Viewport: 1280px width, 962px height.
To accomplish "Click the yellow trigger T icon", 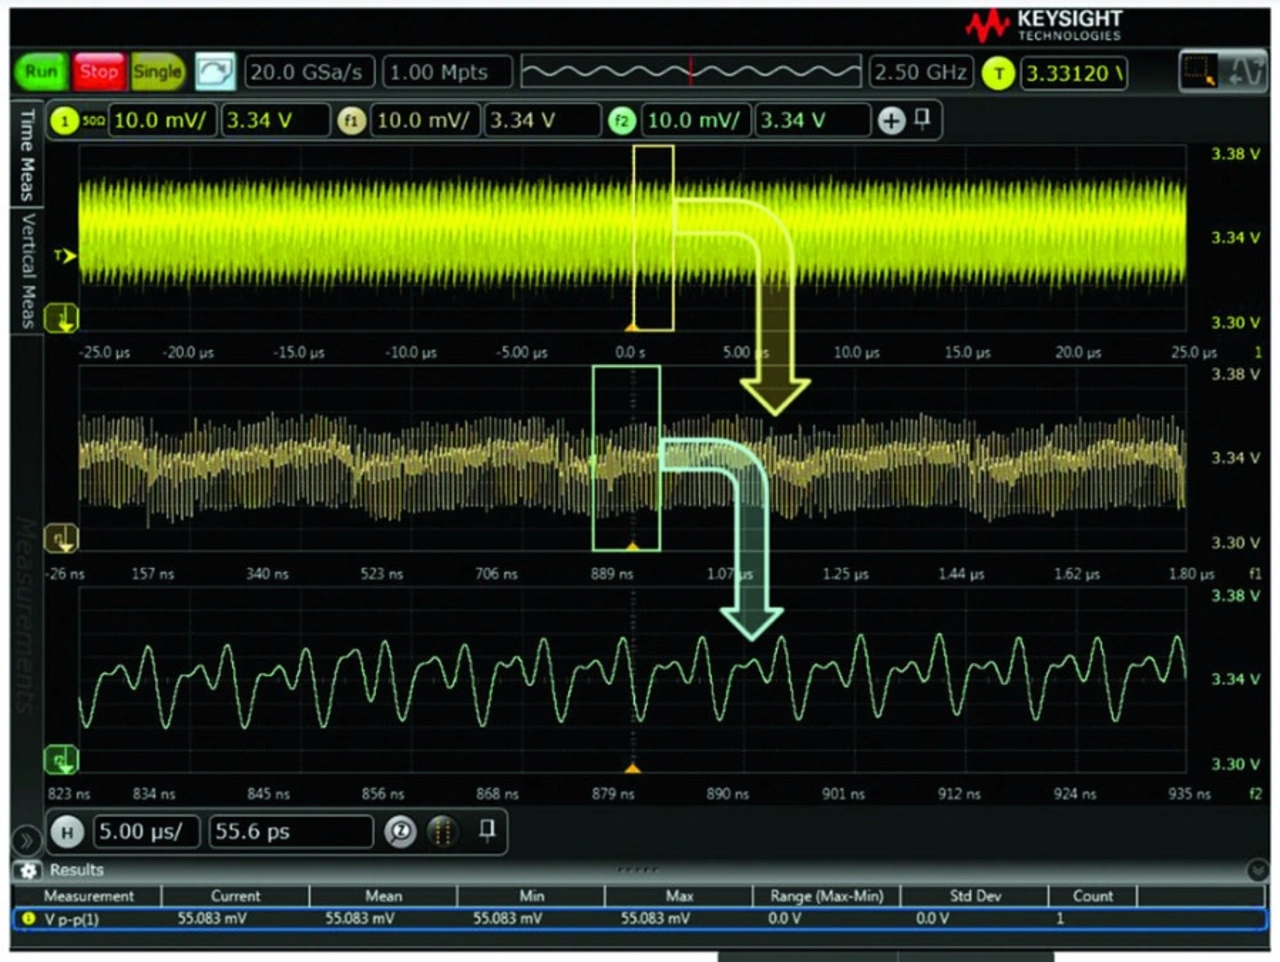I will pyautogui.click(x=998, y=73).
